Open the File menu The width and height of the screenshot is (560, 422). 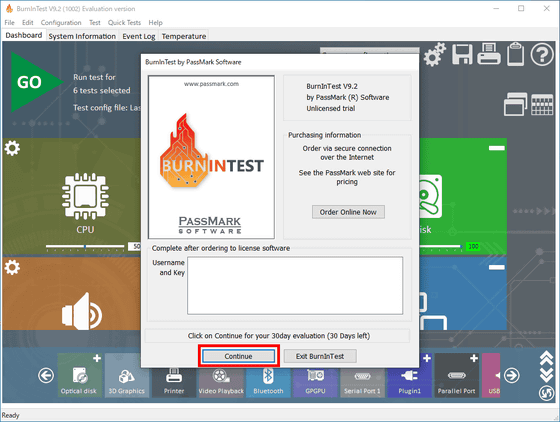(9, 22)
